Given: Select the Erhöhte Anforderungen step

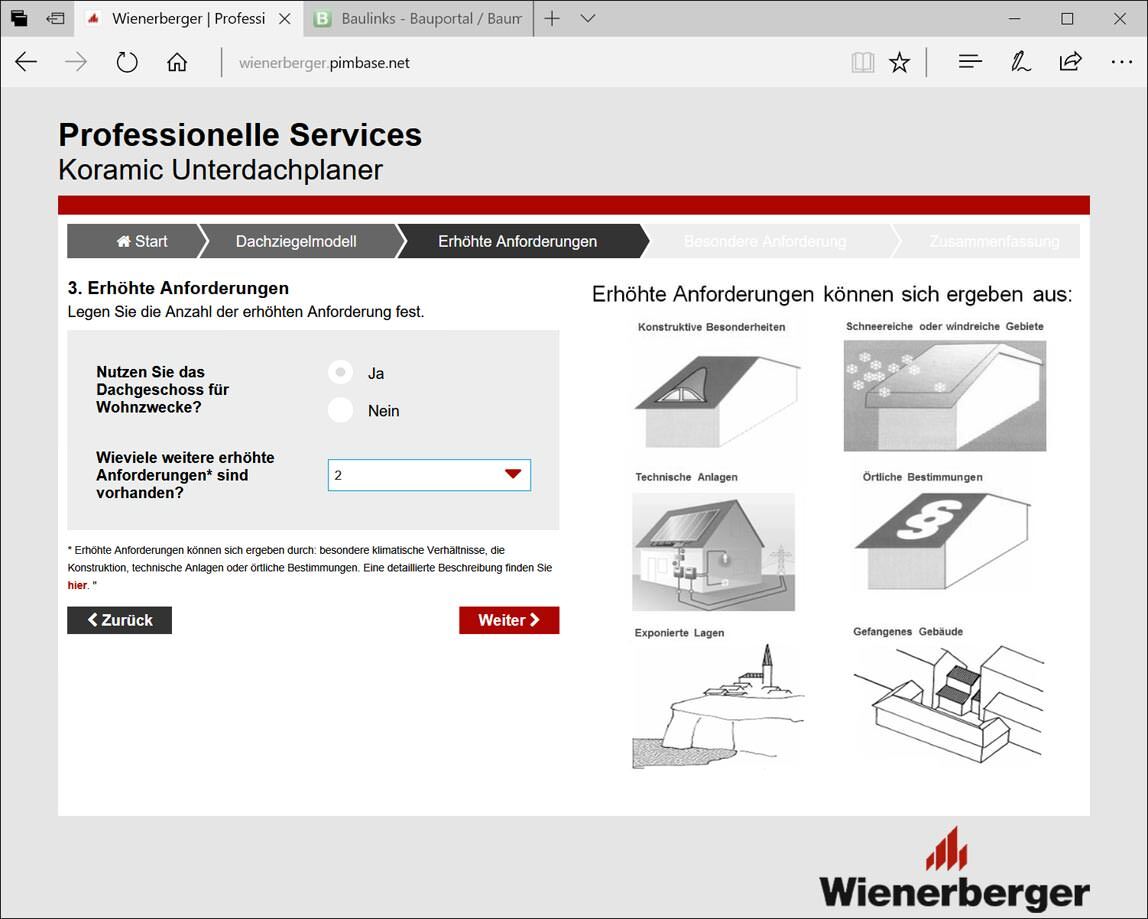Looking at the screenshot, I should point(521,241).
